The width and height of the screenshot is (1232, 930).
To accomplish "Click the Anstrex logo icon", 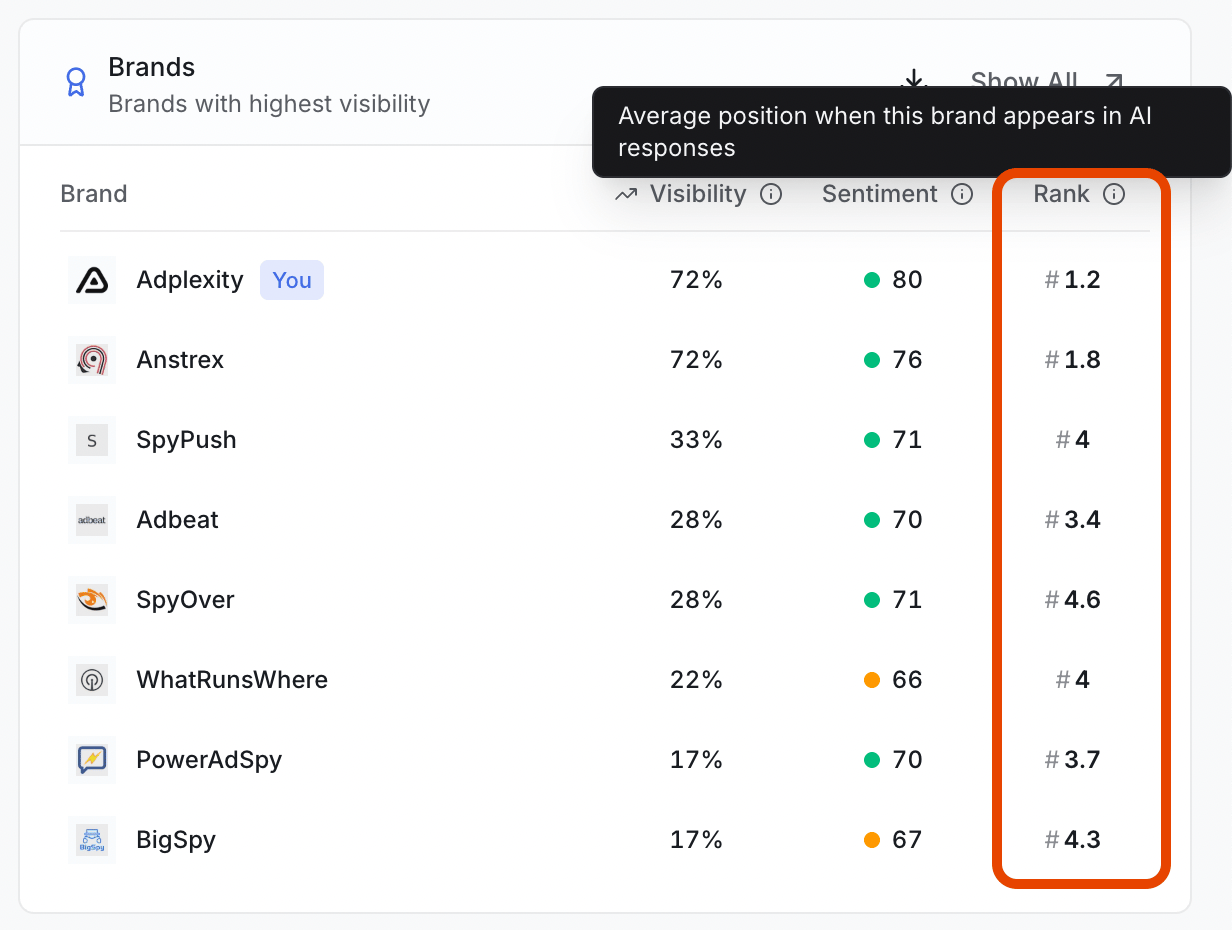I will 92,360.
